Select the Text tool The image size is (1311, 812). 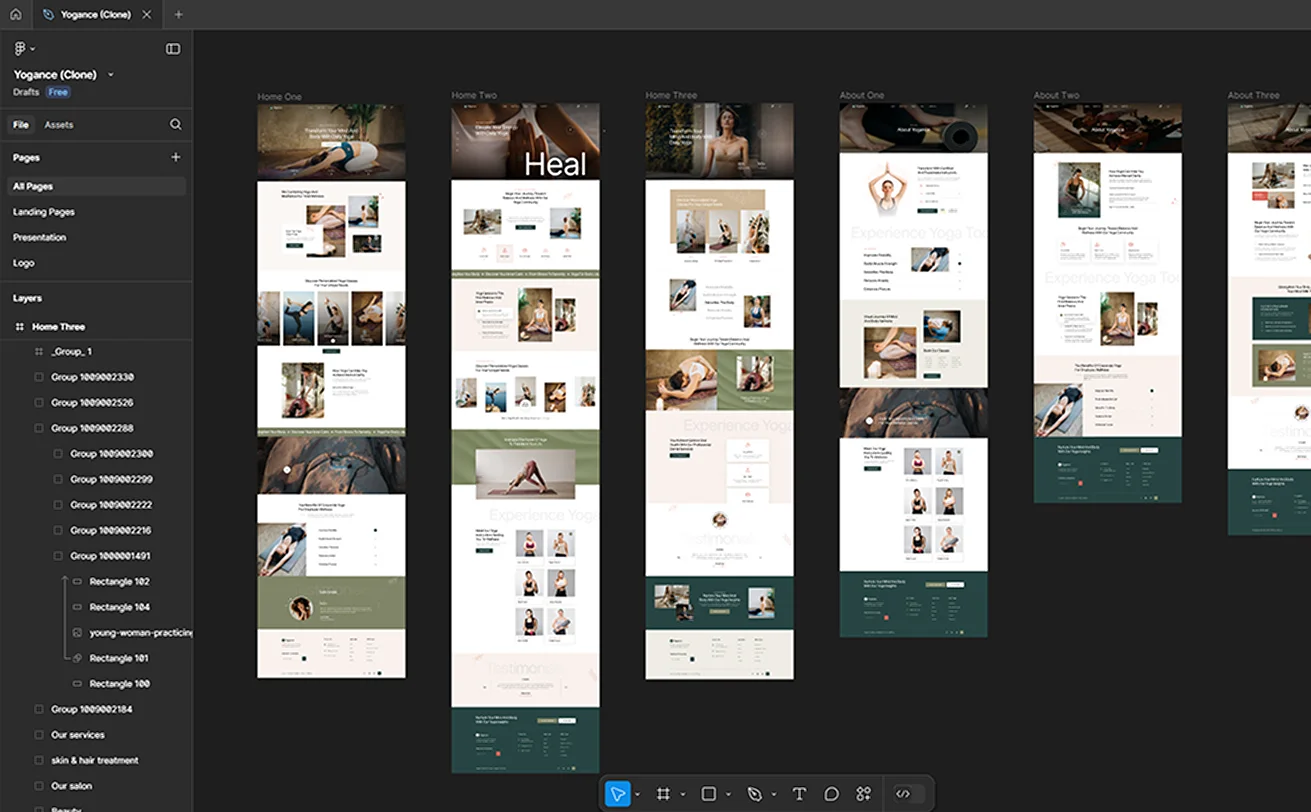point(799,794)
